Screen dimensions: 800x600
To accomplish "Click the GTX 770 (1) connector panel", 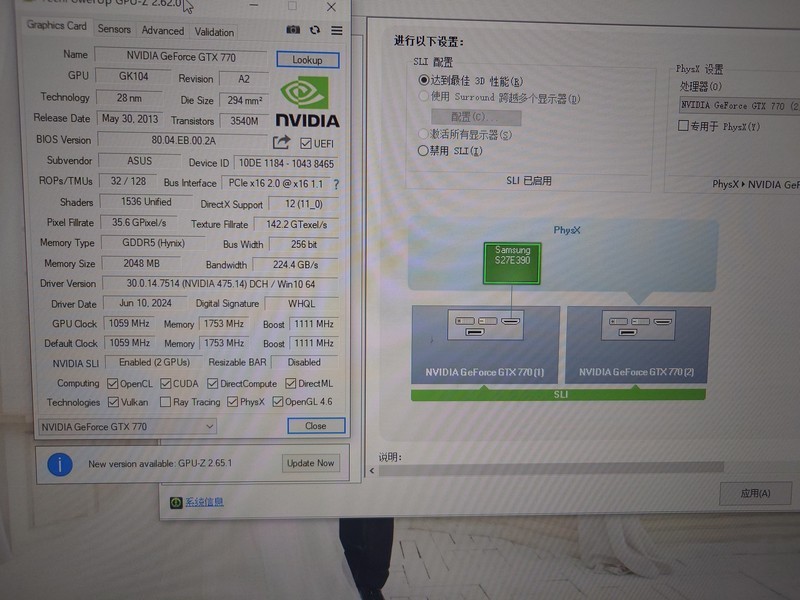I will pos(485,326).
